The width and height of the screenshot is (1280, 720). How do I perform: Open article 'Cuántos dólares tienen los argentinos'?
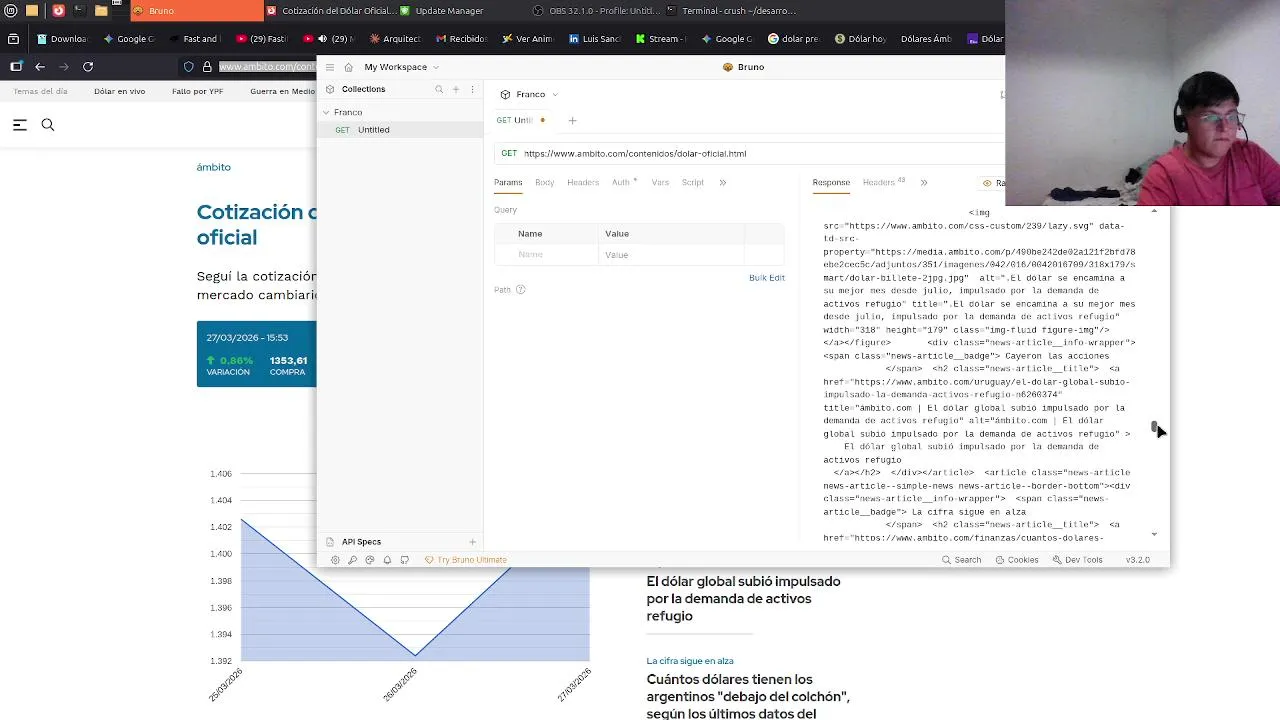(x=748, y=696)
